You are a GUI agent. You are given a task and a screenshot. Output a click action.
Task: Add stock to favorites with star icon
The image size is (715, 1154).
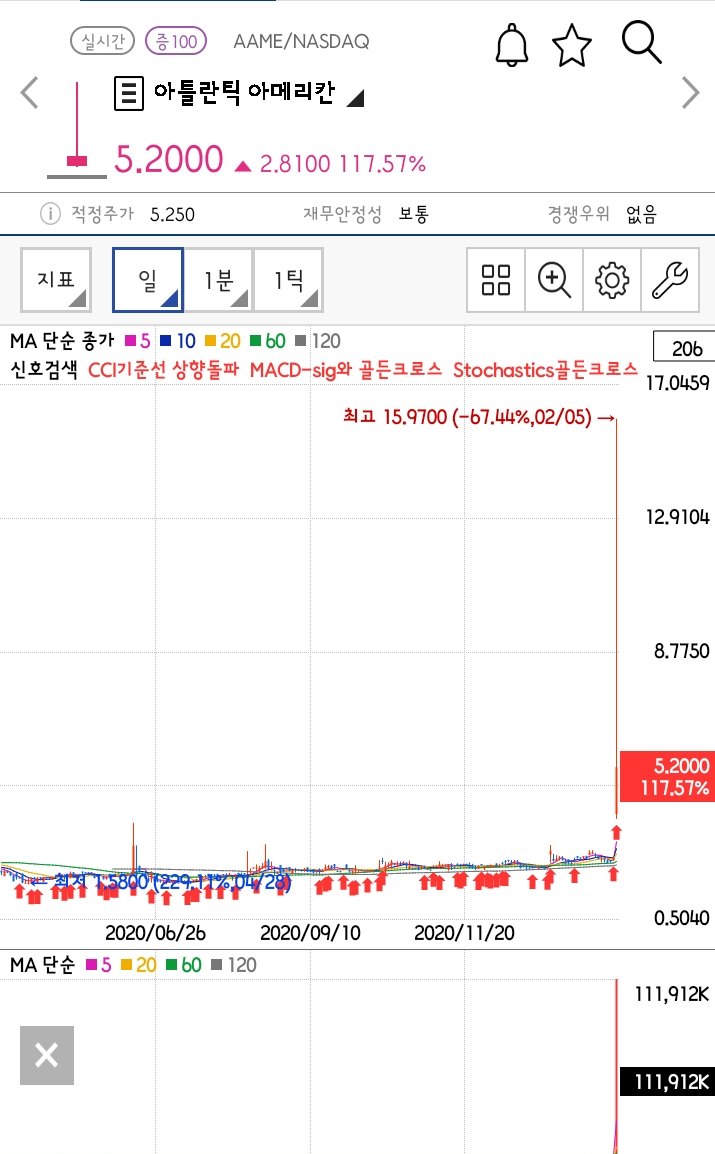(x=572, y=45)
